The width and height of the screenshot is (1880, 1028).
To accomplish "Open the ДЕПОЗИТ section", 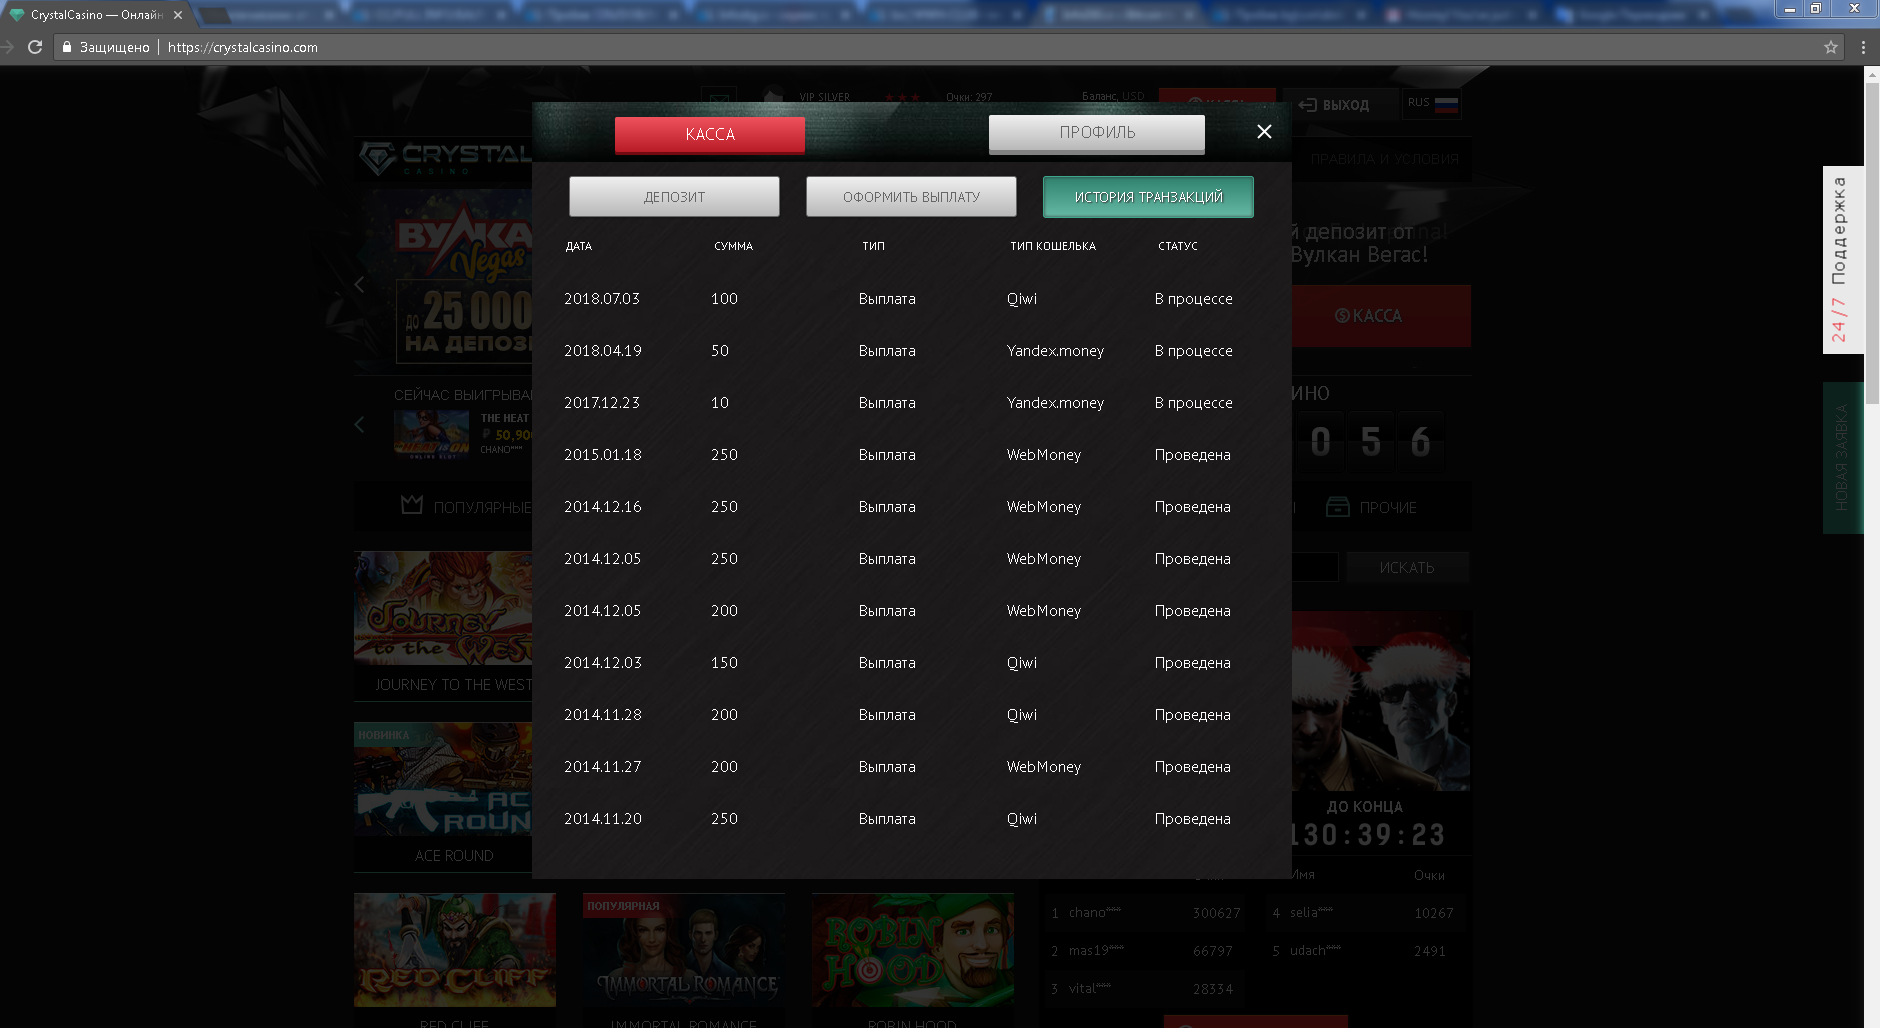I will (x=674, y=197).
